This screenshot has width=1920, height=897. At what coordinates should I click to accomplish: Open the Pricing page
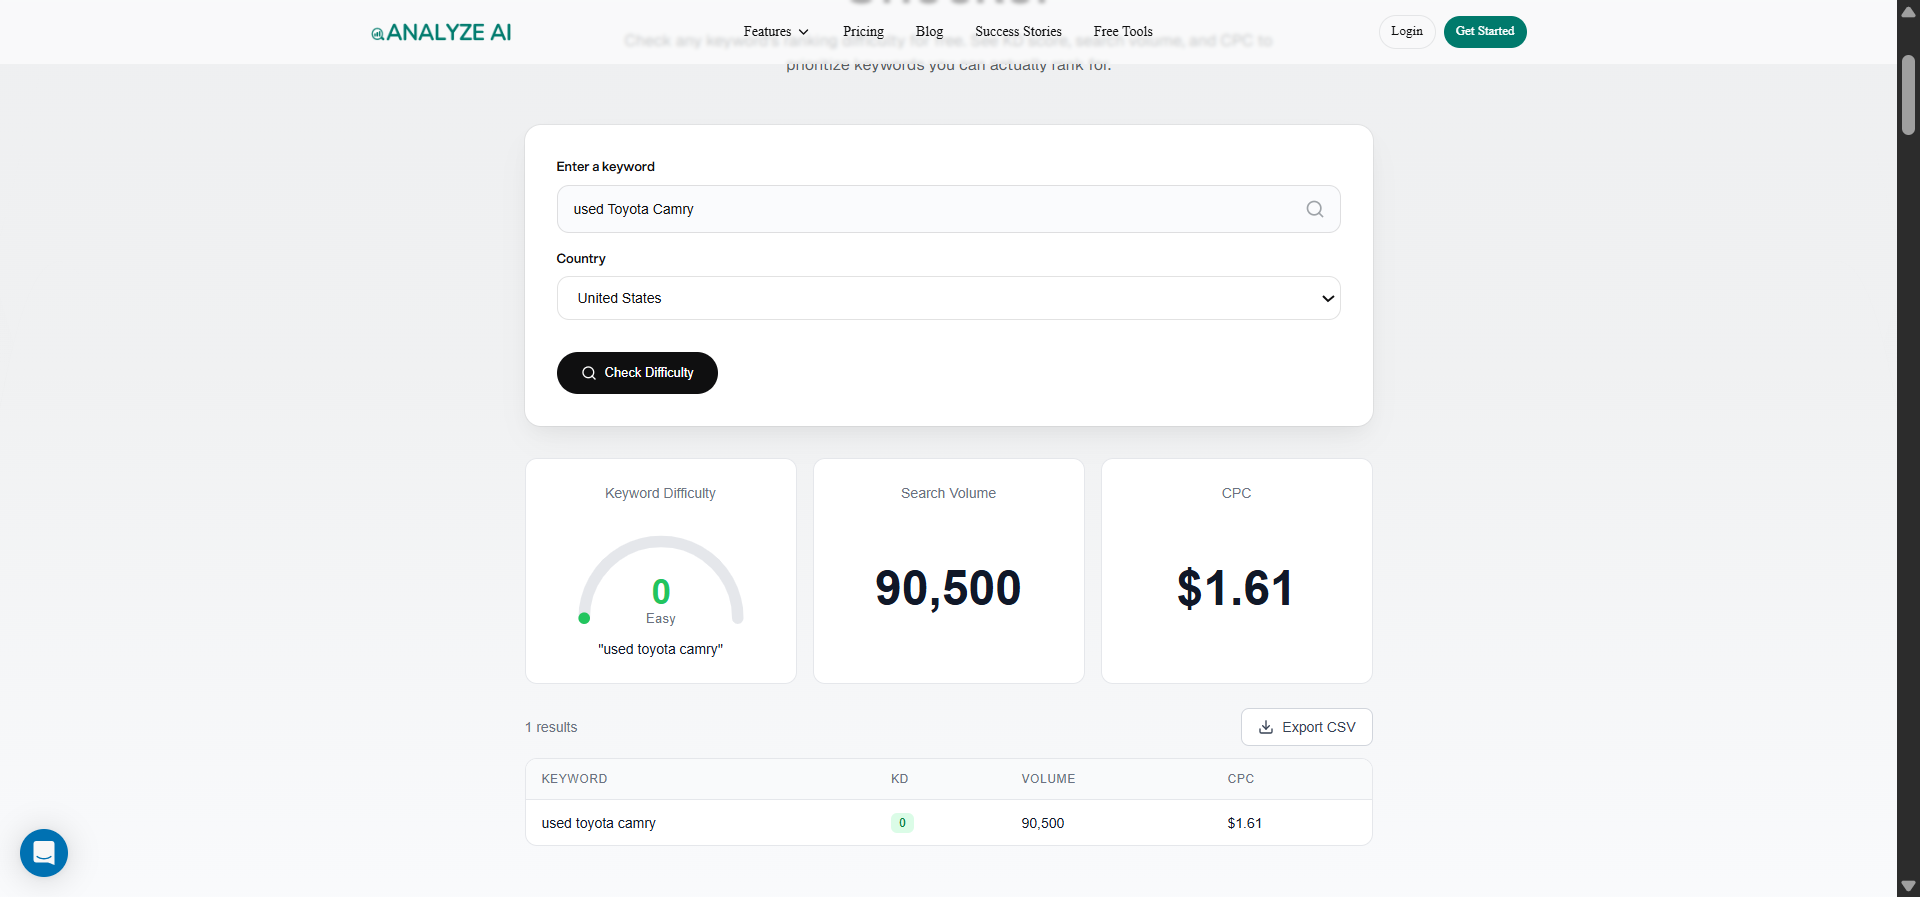click(863, 32)
